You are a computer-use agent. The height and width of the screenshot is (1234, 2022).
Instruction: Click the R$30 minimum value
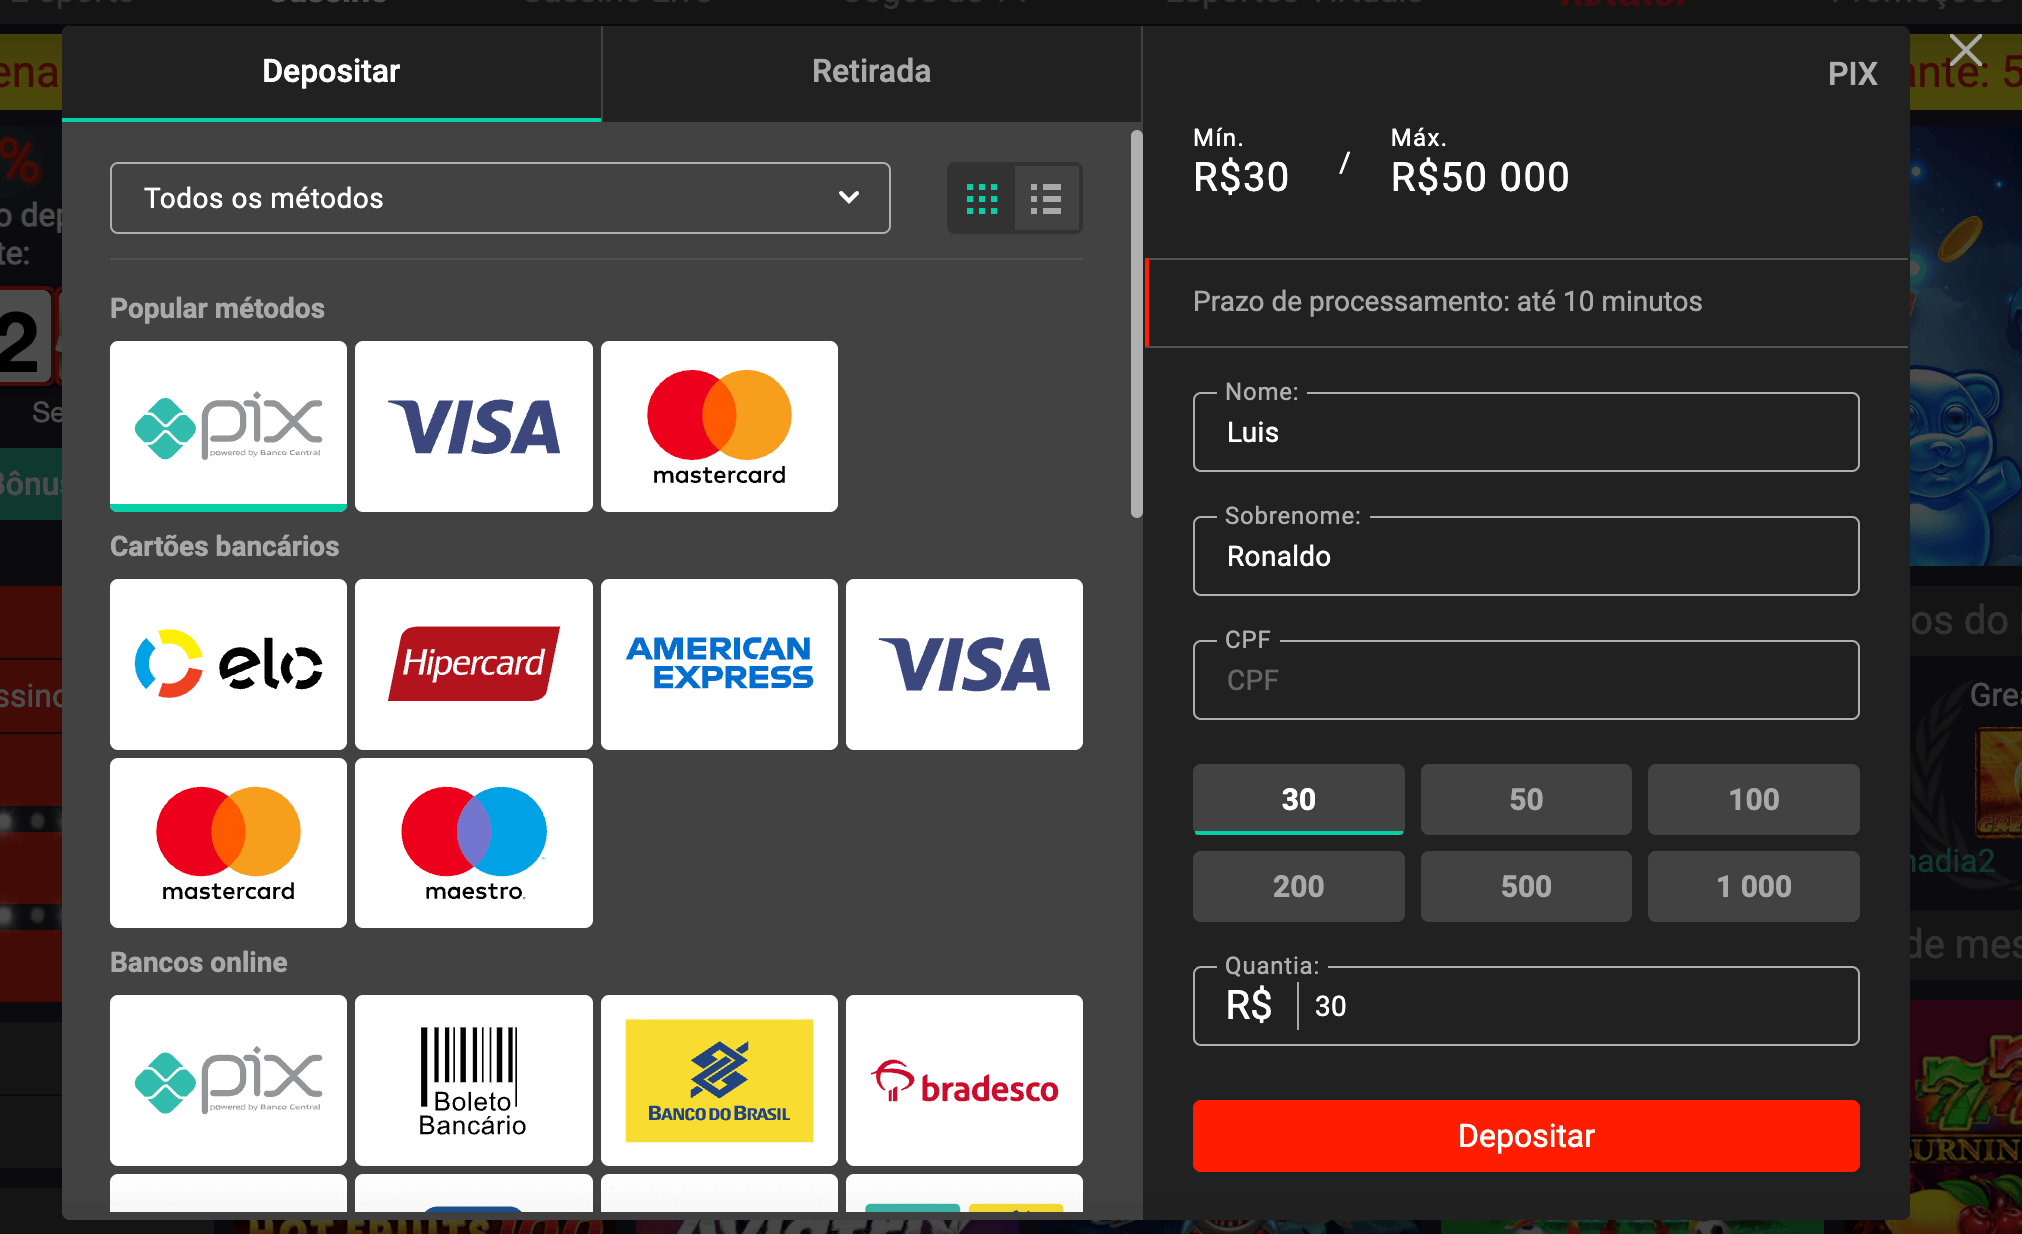[1241, 177]
